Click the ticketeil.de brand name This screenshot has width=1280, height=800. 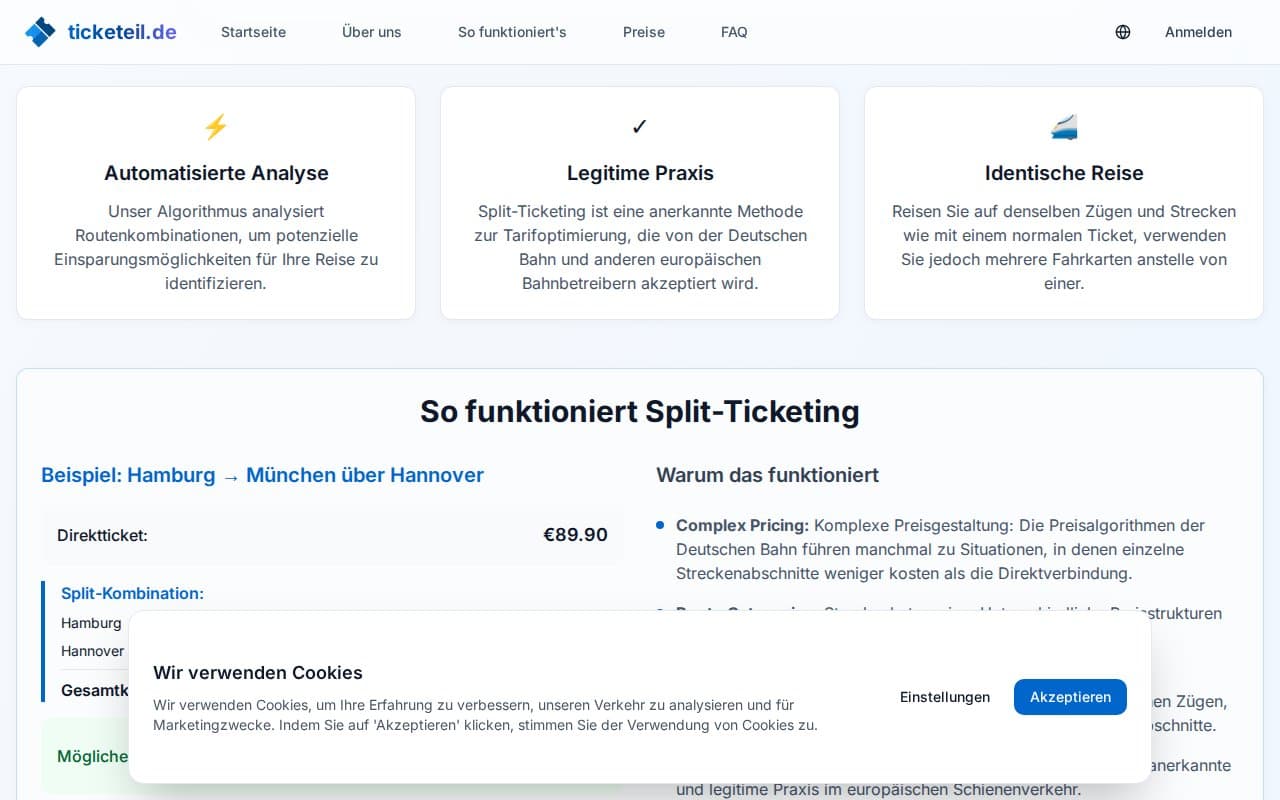122,32
